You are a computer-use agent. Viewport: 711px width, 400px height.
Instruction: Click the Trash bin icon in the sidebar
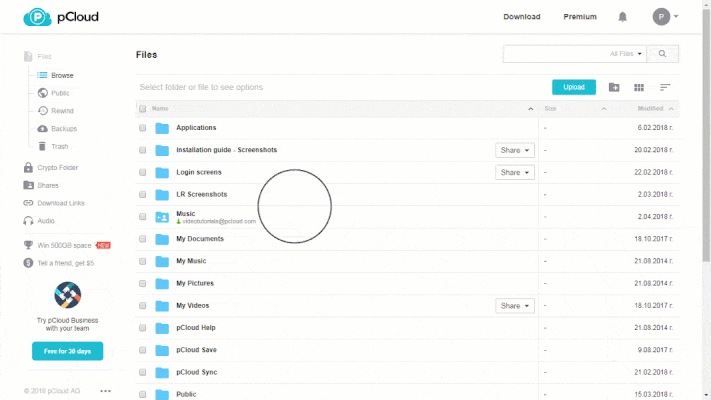pyautogui.click(x=42, y=146)
